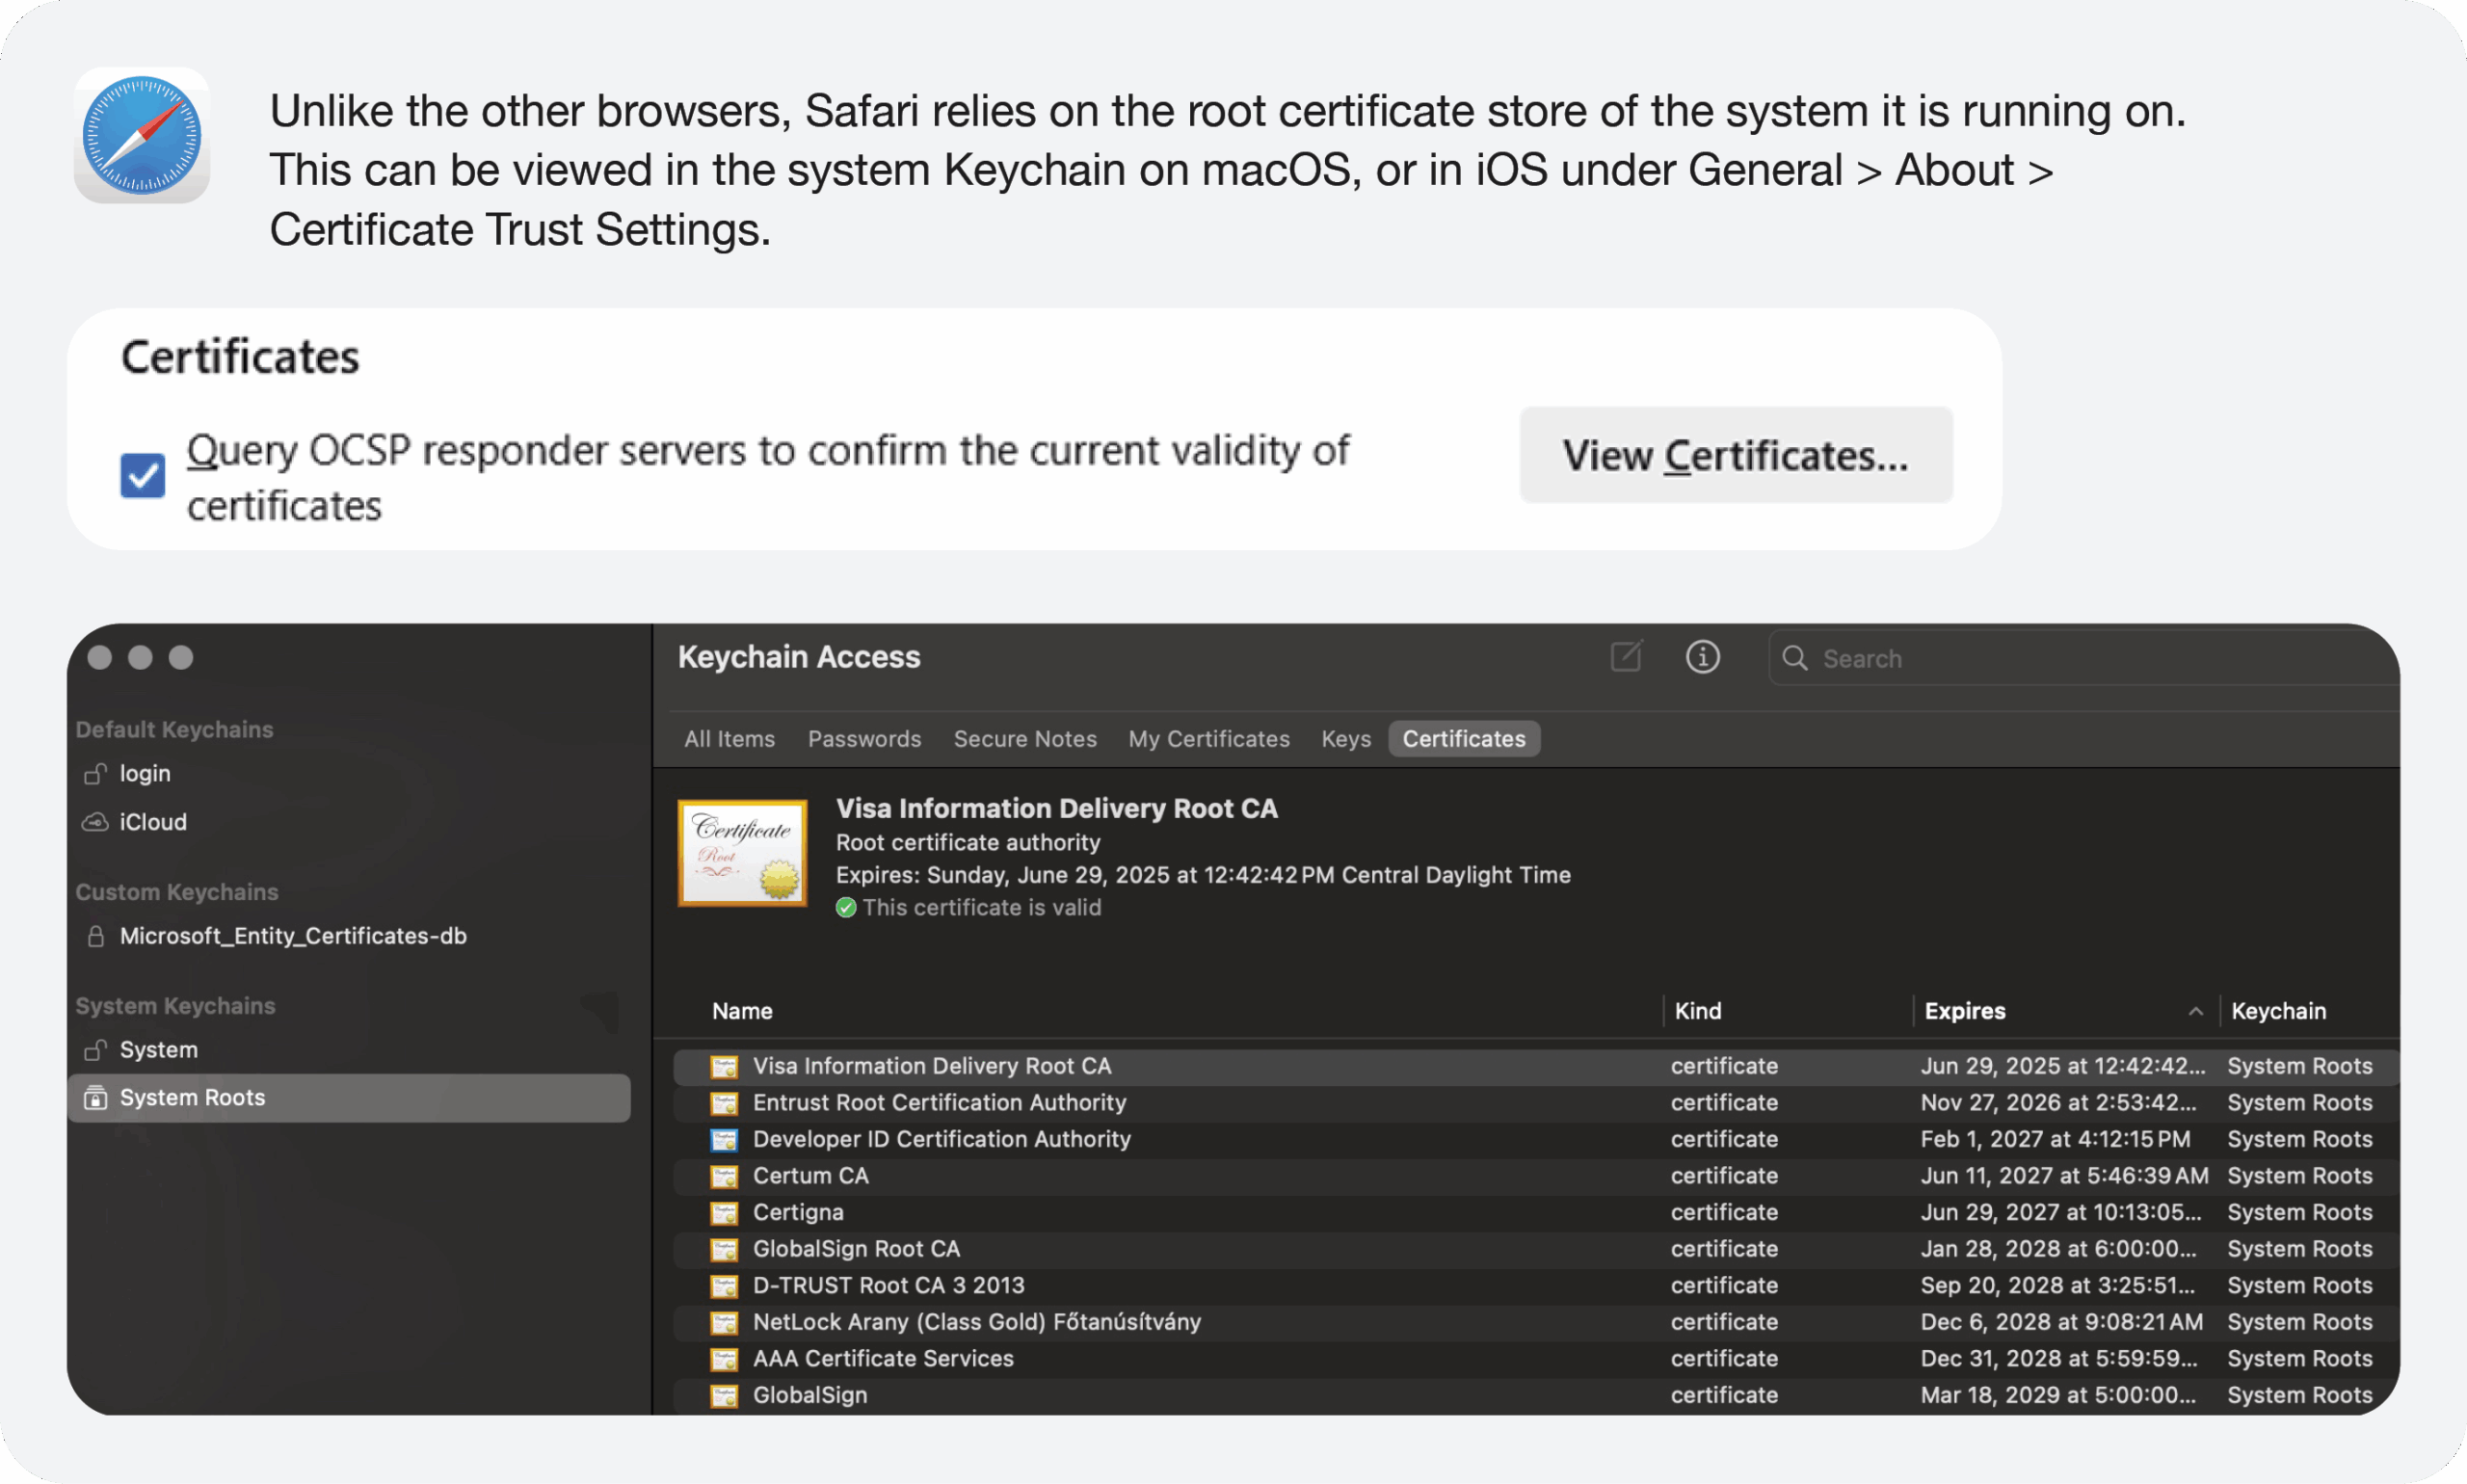Click the cloud icon beside iCloud
This screenshot has height=1484, width=2467.
coord(95,822)
